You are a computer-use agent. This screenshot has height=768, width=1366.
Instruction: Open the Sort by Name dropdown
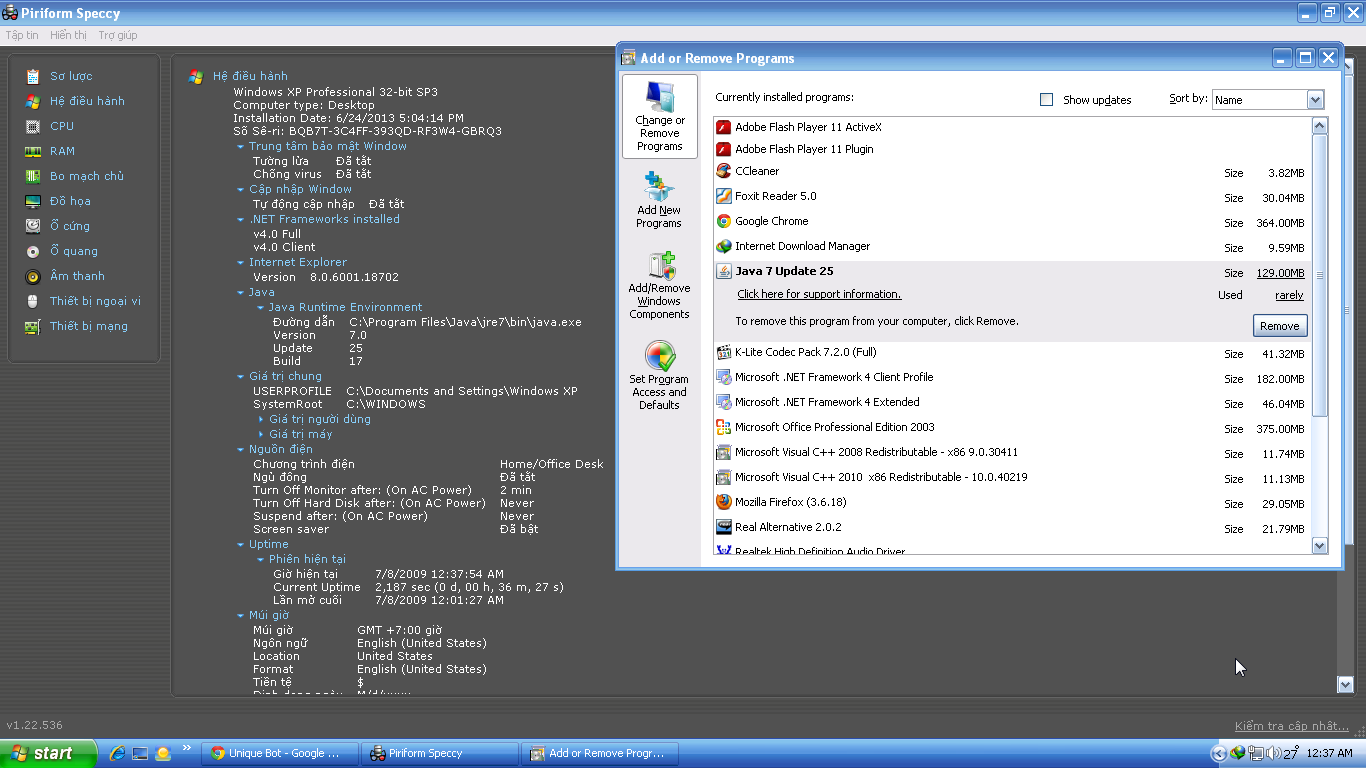[x=1315, y=100]
